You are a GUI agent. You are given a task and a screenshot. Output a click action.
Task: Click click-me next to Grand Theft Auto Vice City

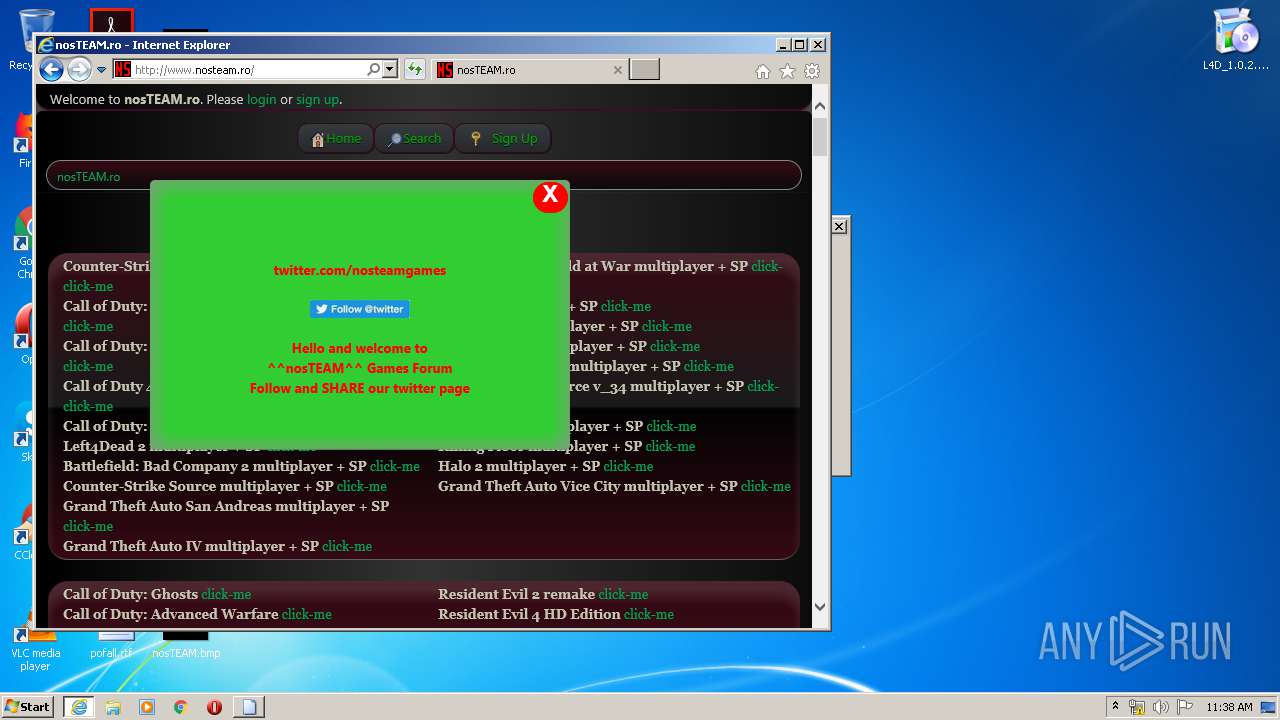tap(766, 486)
